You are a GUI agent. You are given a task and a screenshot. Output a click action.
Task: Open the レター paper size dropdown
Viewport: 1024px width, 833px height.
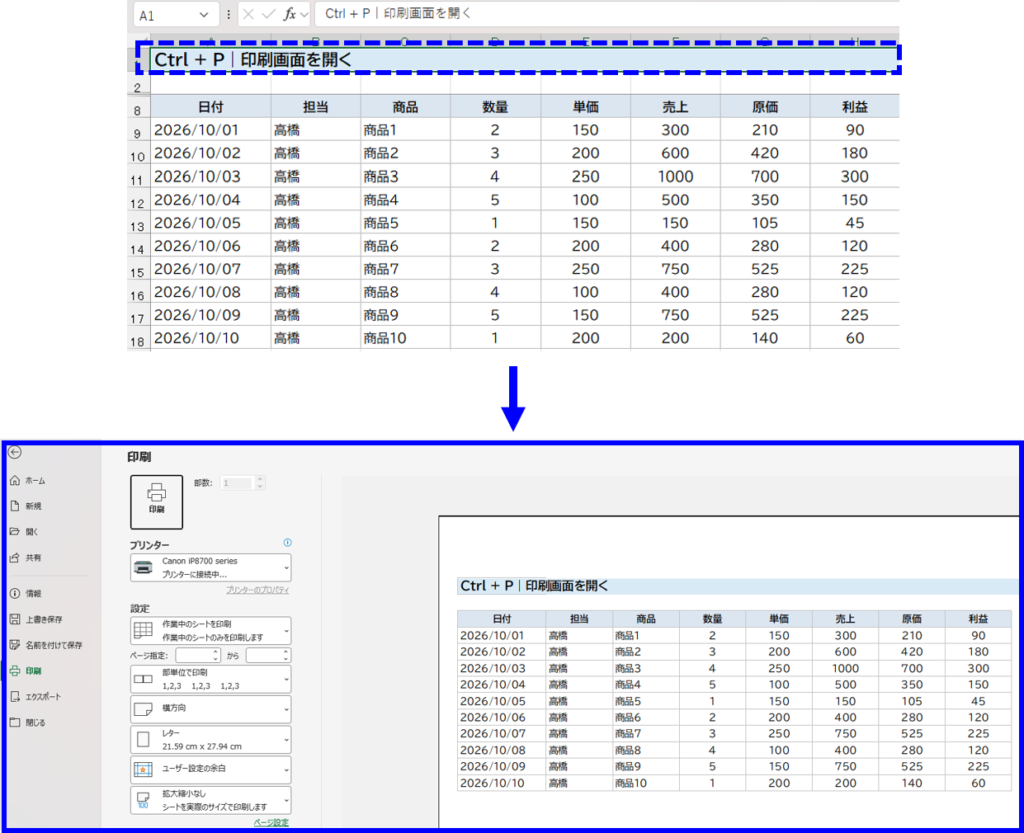tap(211, 740)
